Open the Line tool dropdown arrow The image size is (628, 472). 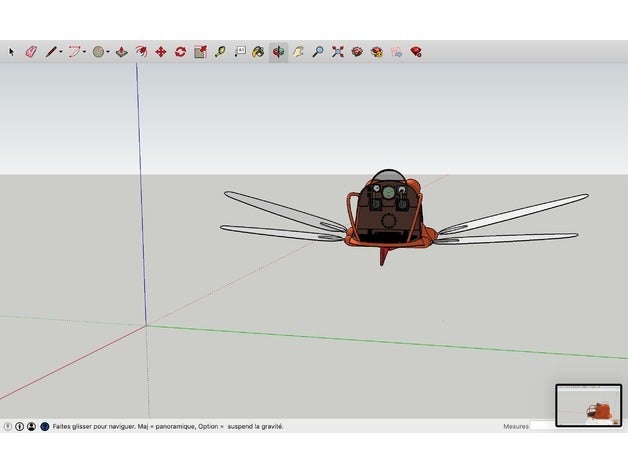(x=61, y=51)
